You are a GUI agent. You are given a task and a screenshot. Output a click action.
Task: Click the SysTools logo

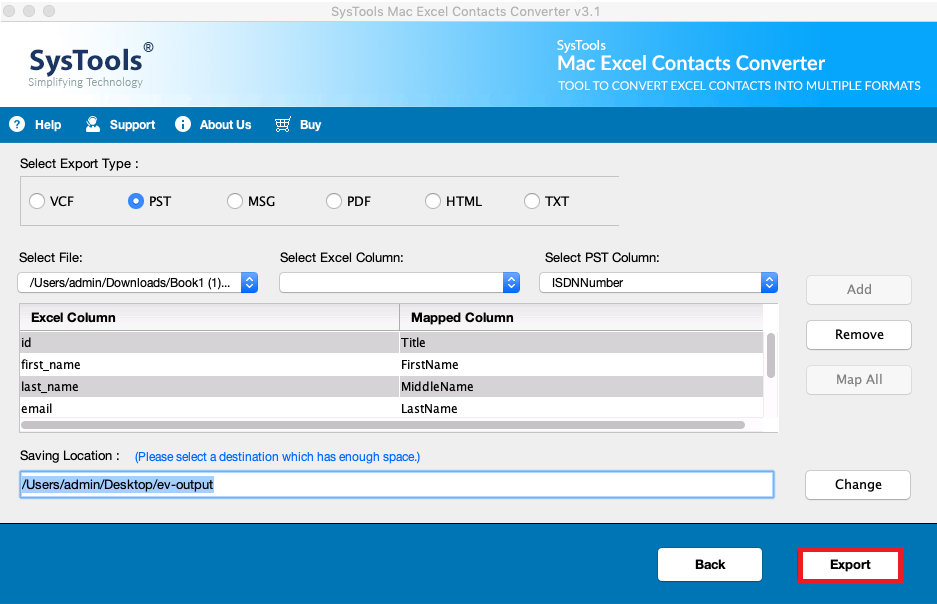point(91,65)
